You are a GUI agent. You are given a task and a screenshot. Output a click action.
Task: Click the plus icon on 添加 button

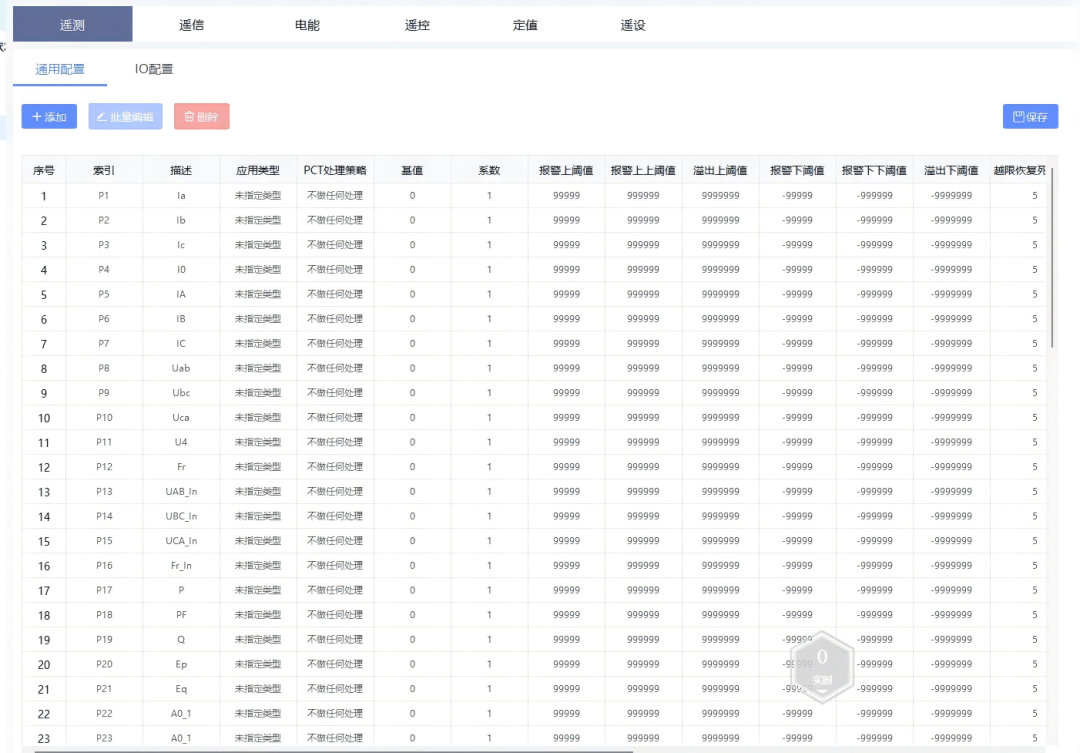[35, 116]
